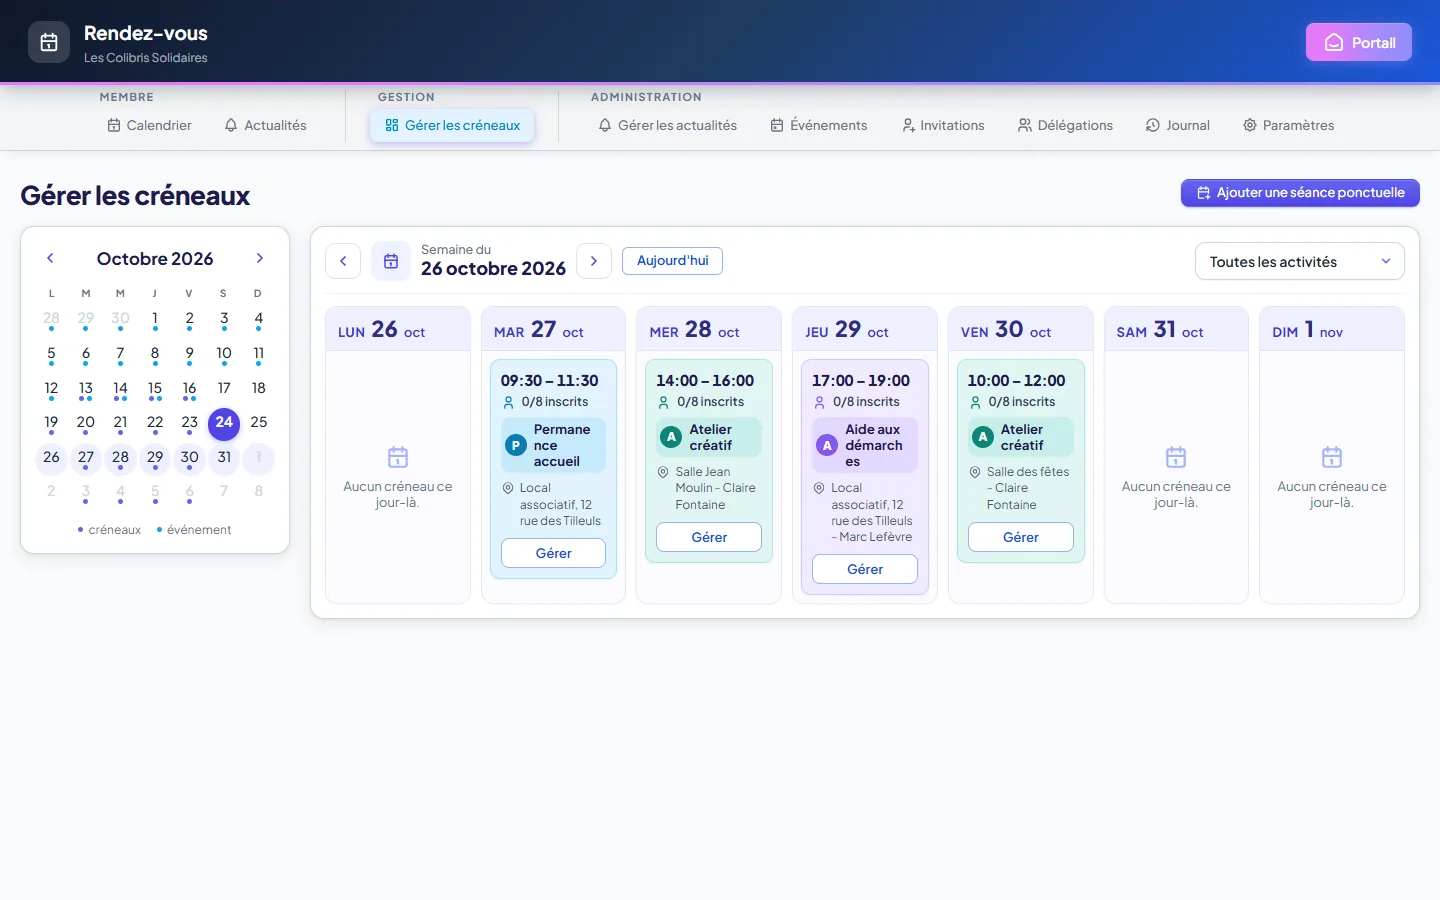Select day 10 in the mini calendar
Viewport: 1440px width, 900px height.
click(224, 354)
